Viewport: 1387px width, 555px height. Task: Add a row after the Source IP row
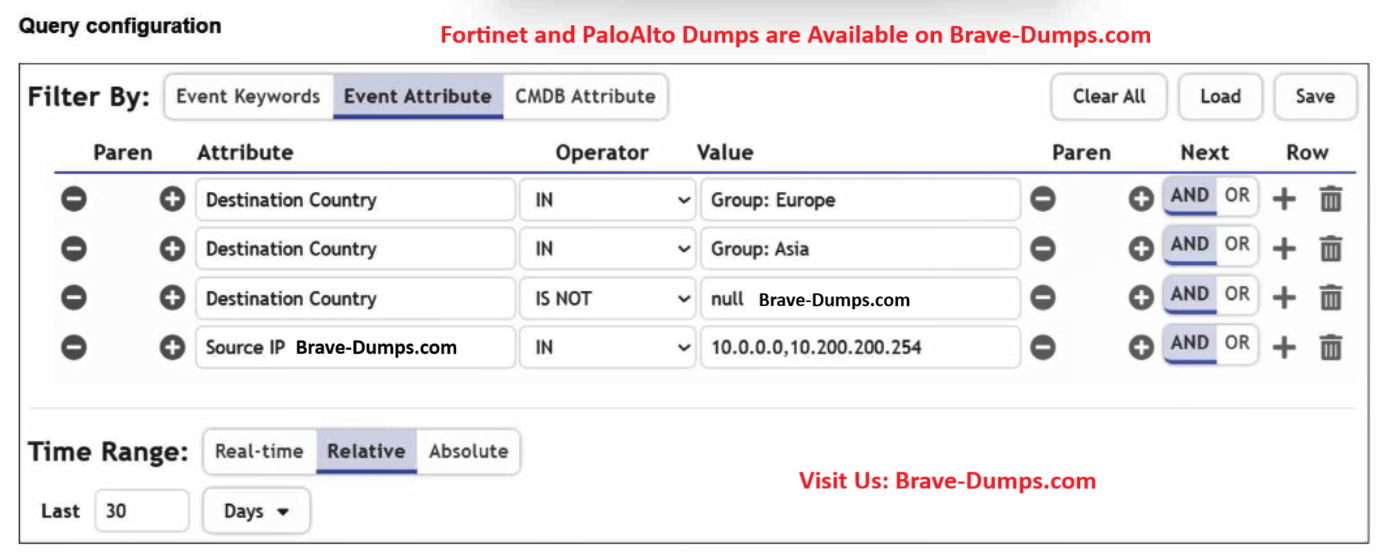(1284, 348)
